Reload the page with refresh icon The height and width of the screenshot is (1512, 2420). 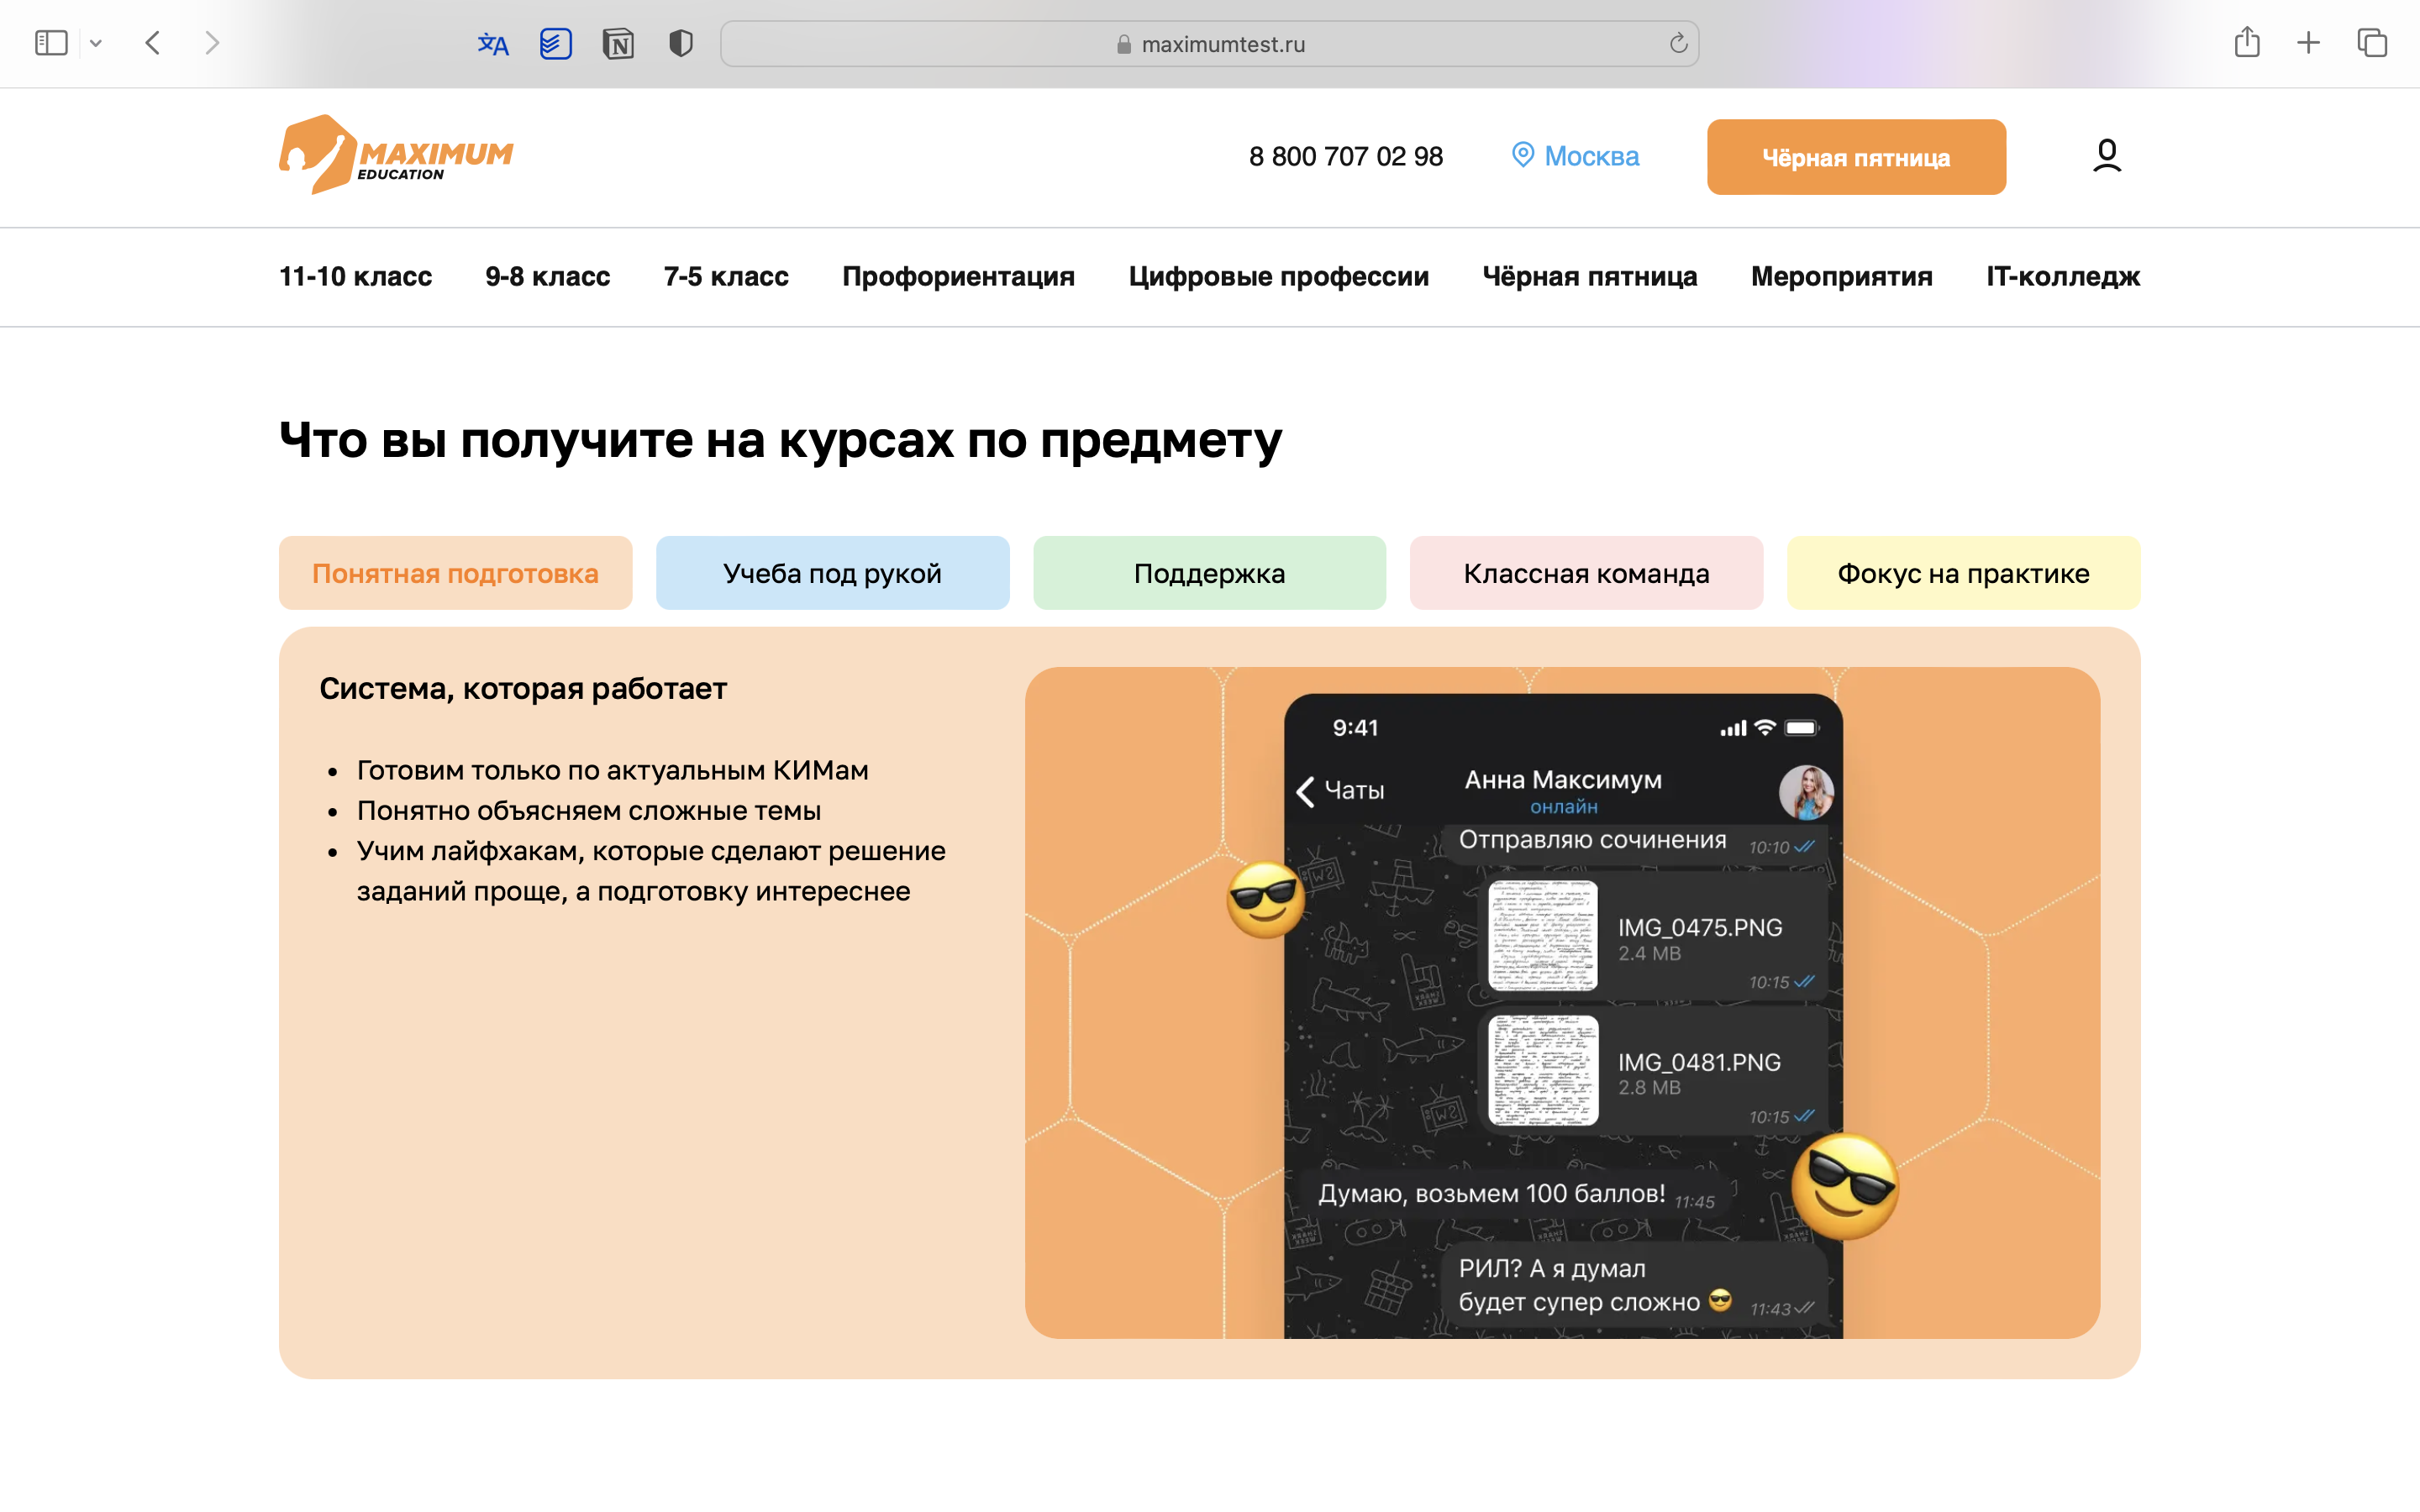[1678, 44]
